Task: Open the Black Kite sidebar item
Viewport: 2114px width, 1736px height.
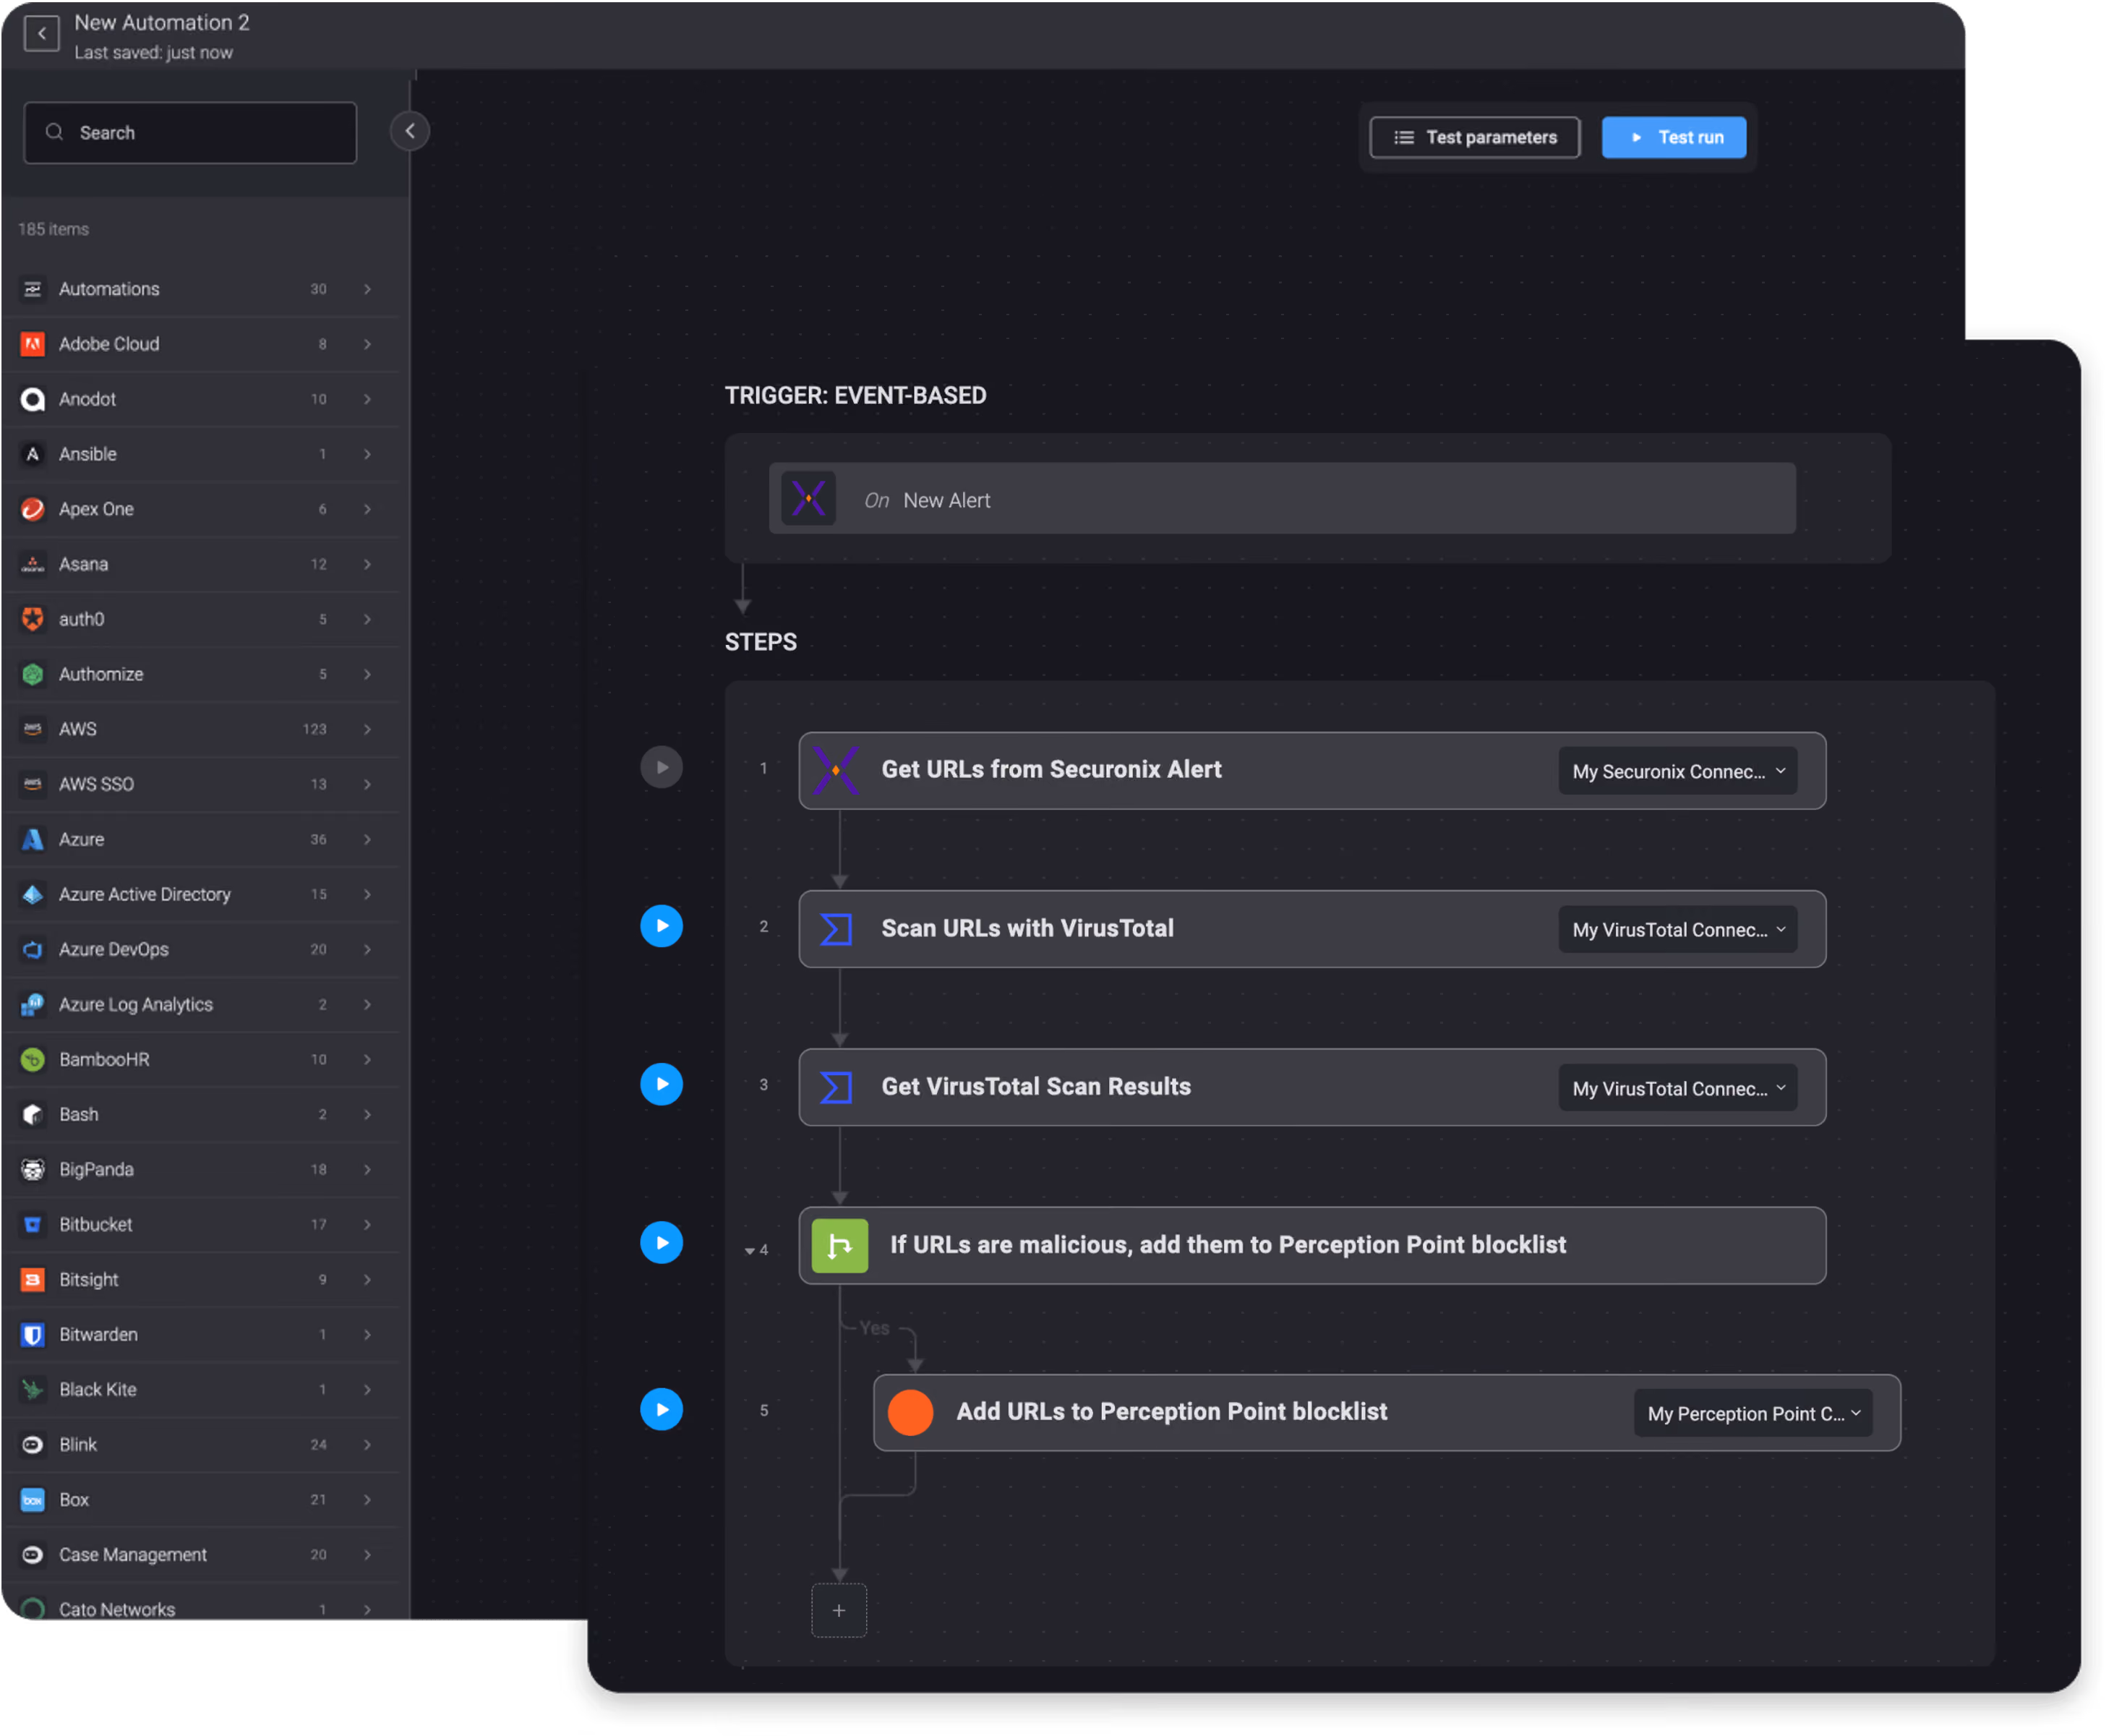Action: tap(200, 1389)
